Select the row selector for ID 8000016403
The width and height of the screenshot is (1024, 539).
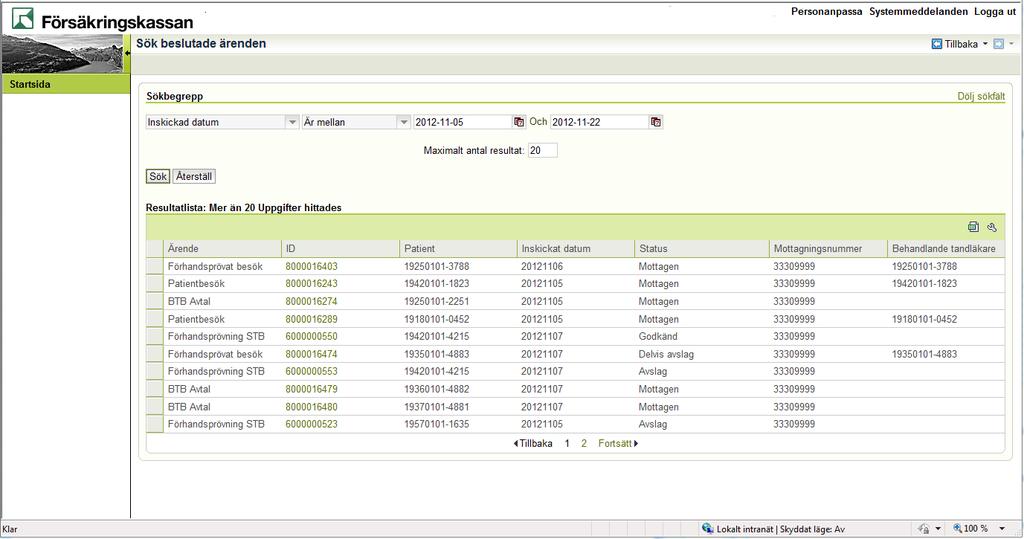(155, 266)
